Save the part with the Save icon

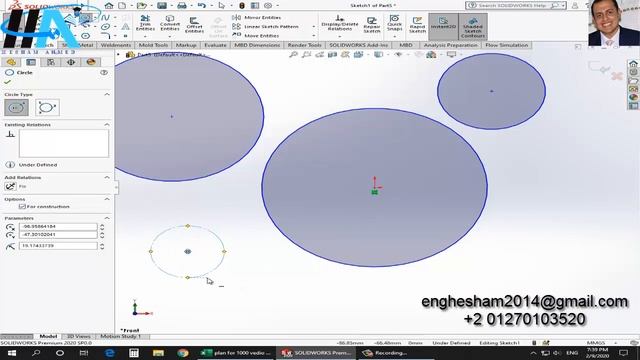click(162, 5)
